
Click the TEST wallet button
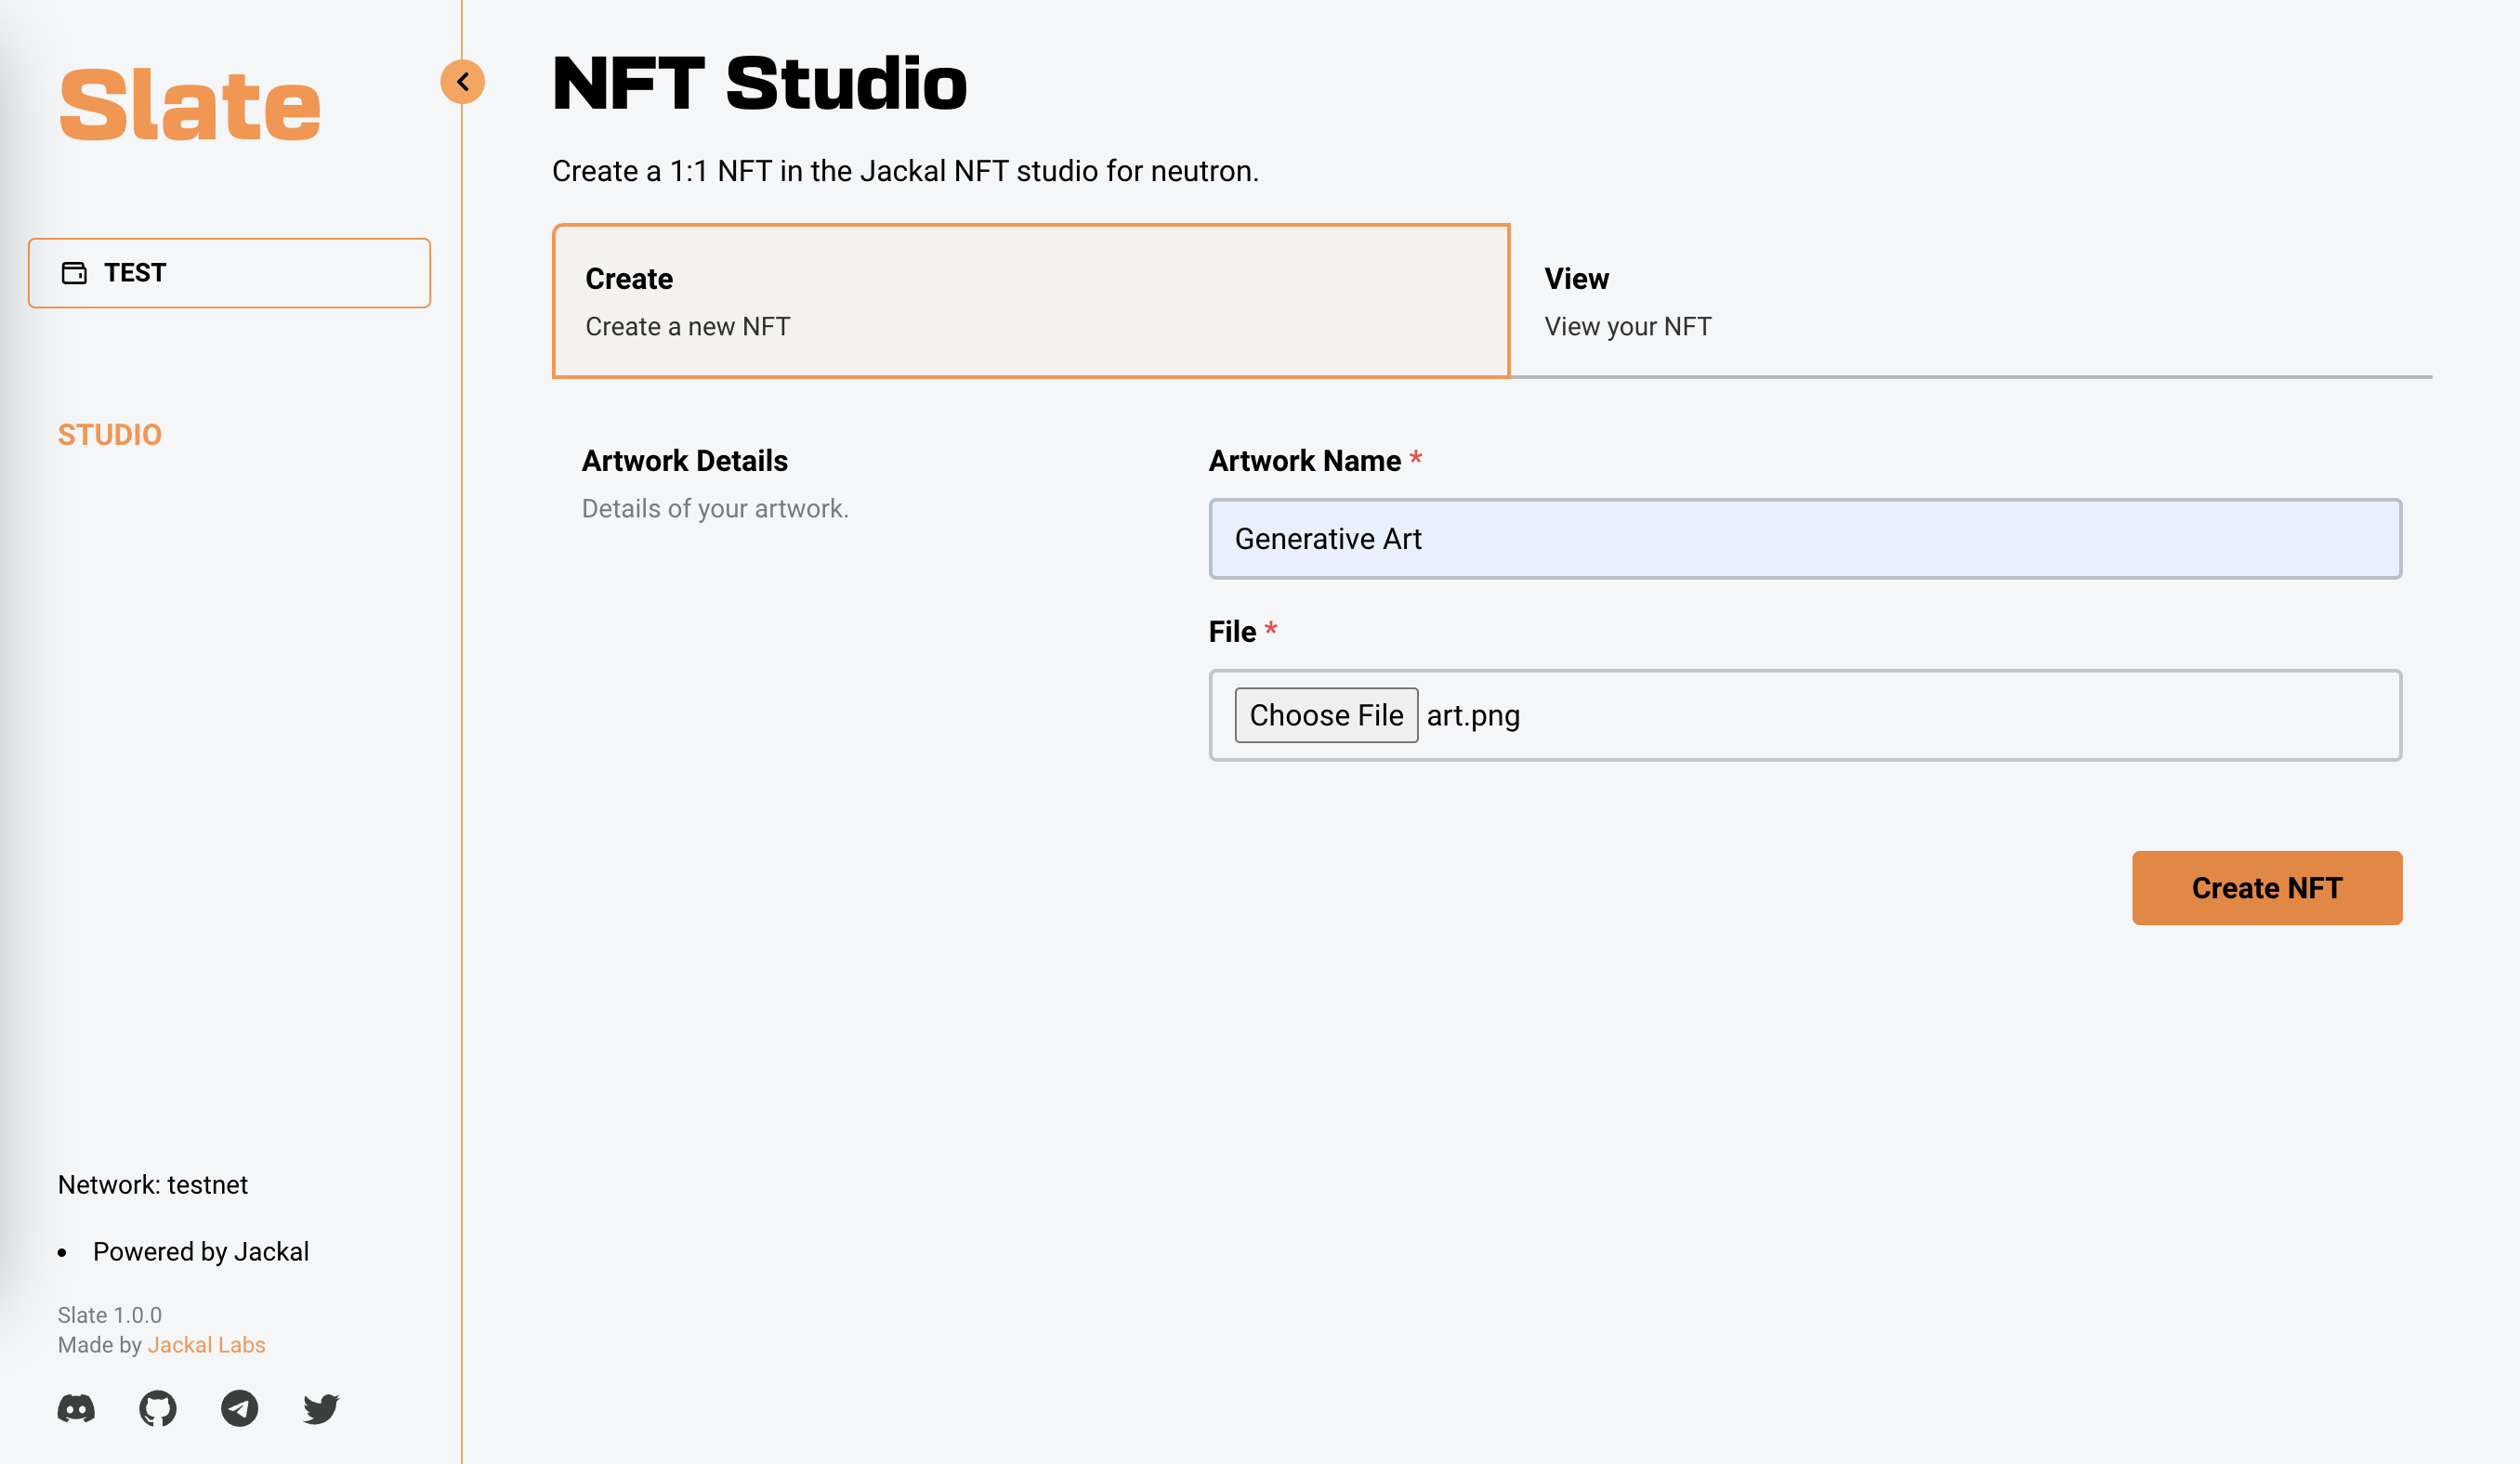coord(229,273)
